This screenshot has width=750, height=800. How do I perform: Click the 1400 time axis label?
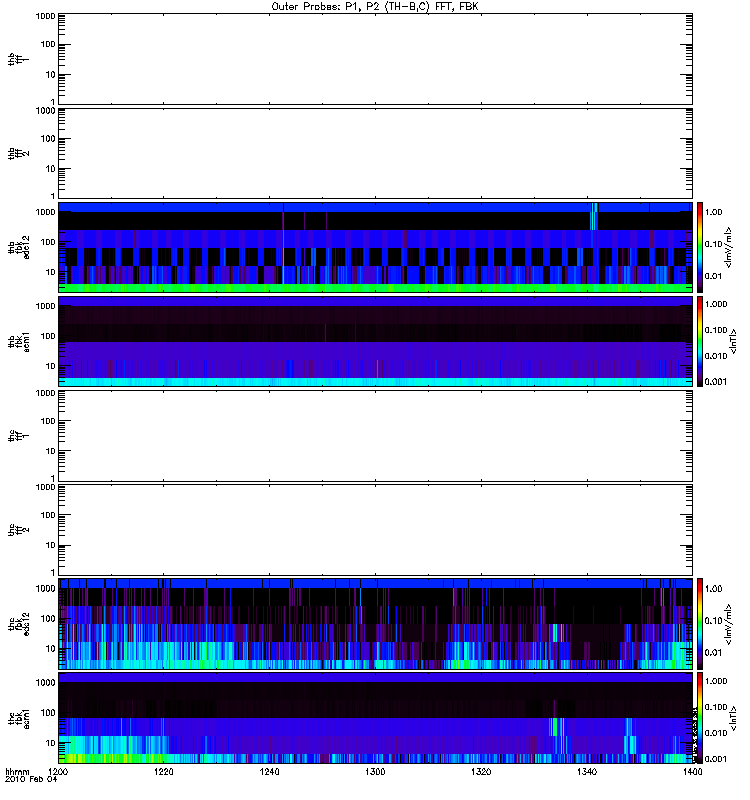692,772
